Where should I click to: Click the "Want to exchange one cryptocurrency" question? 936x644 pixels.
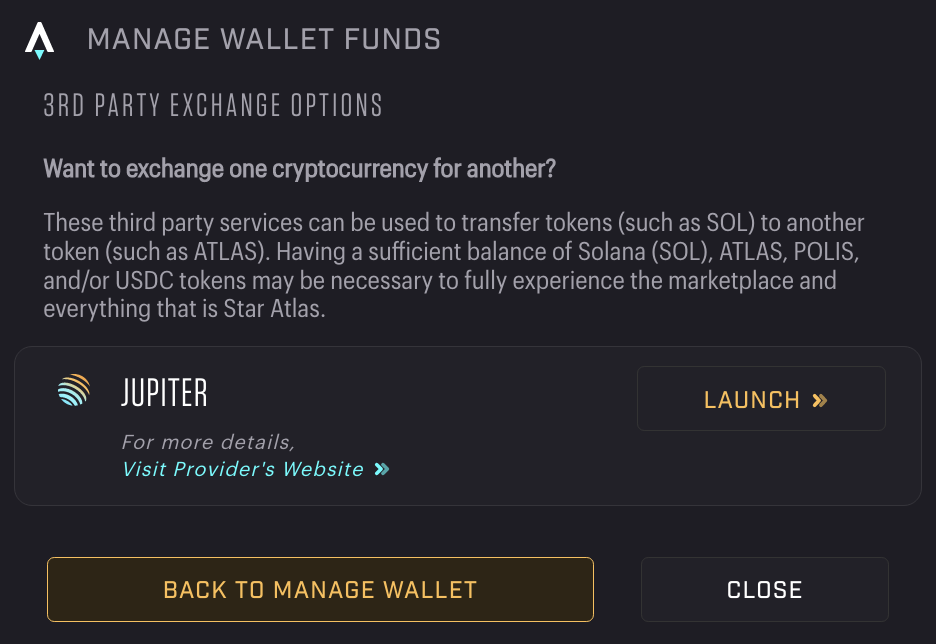click(299, 168)
